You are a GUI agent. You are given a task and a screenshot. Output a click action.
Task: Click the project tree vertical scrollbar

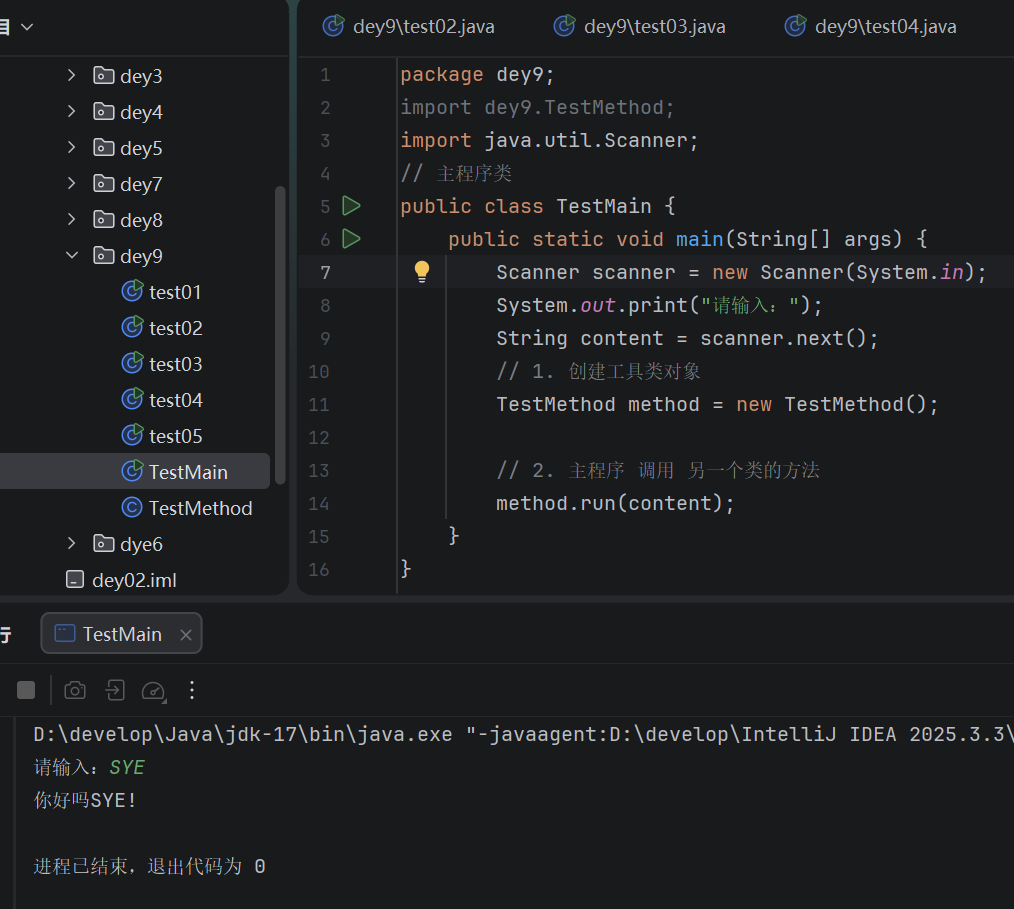tap(280, 336)
